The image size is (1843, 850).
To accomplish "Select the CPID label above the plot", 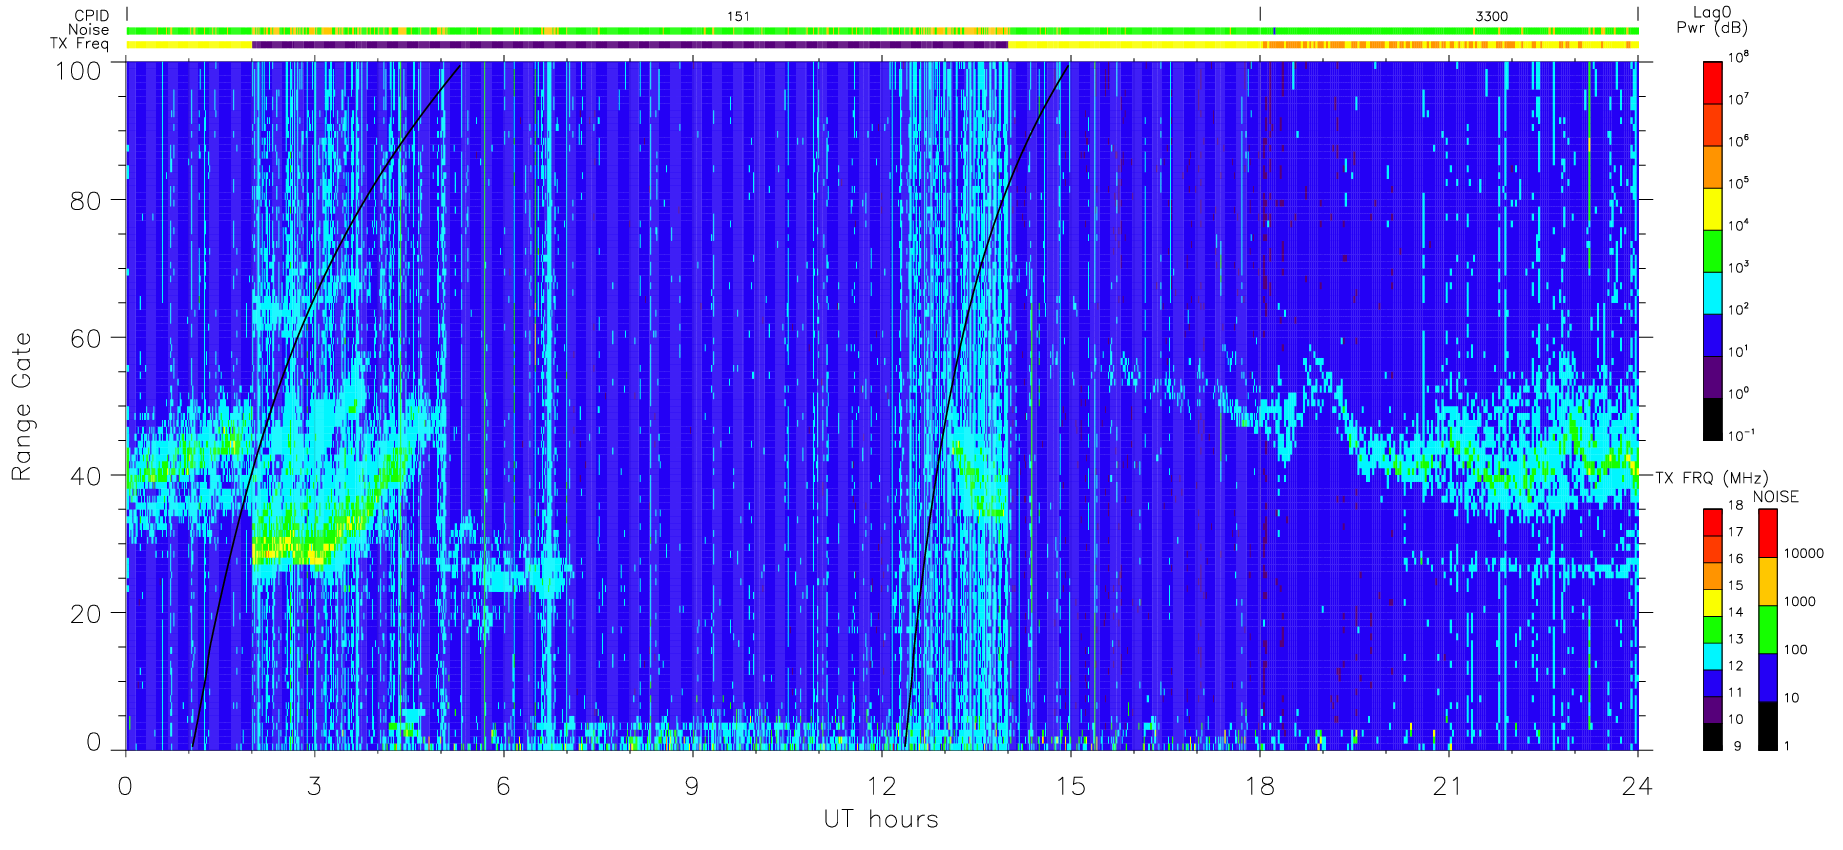I will pos(91,16).
